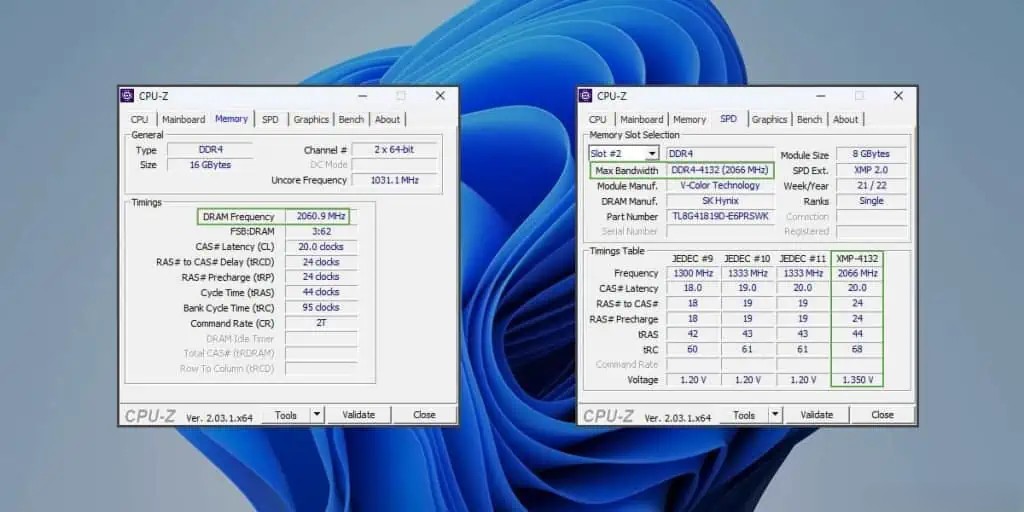
Task: Click Channel # value 2 x 64-bit
Action: click(x=394, y=150)
